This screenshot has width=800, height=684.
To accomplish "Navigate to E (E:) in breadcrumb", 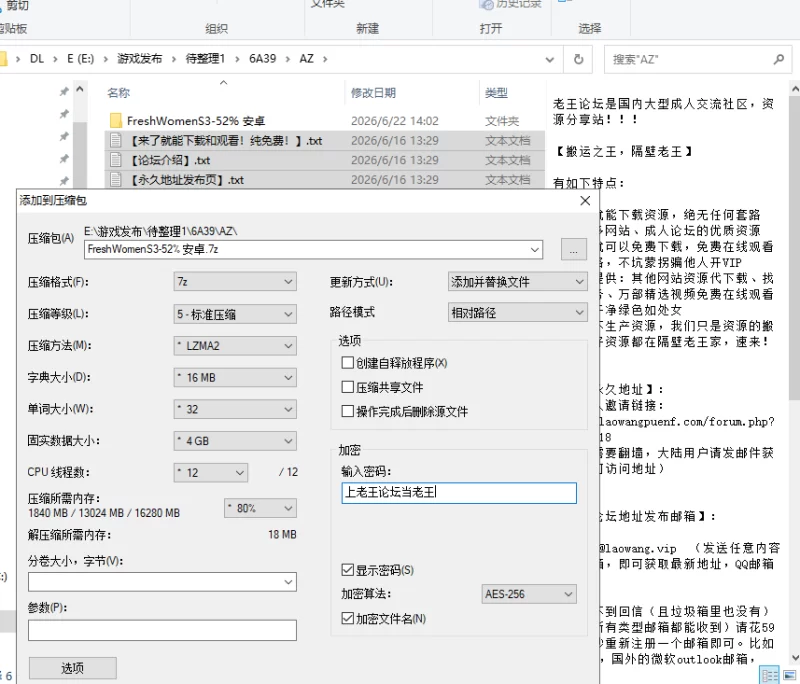I will click(81, 59).
